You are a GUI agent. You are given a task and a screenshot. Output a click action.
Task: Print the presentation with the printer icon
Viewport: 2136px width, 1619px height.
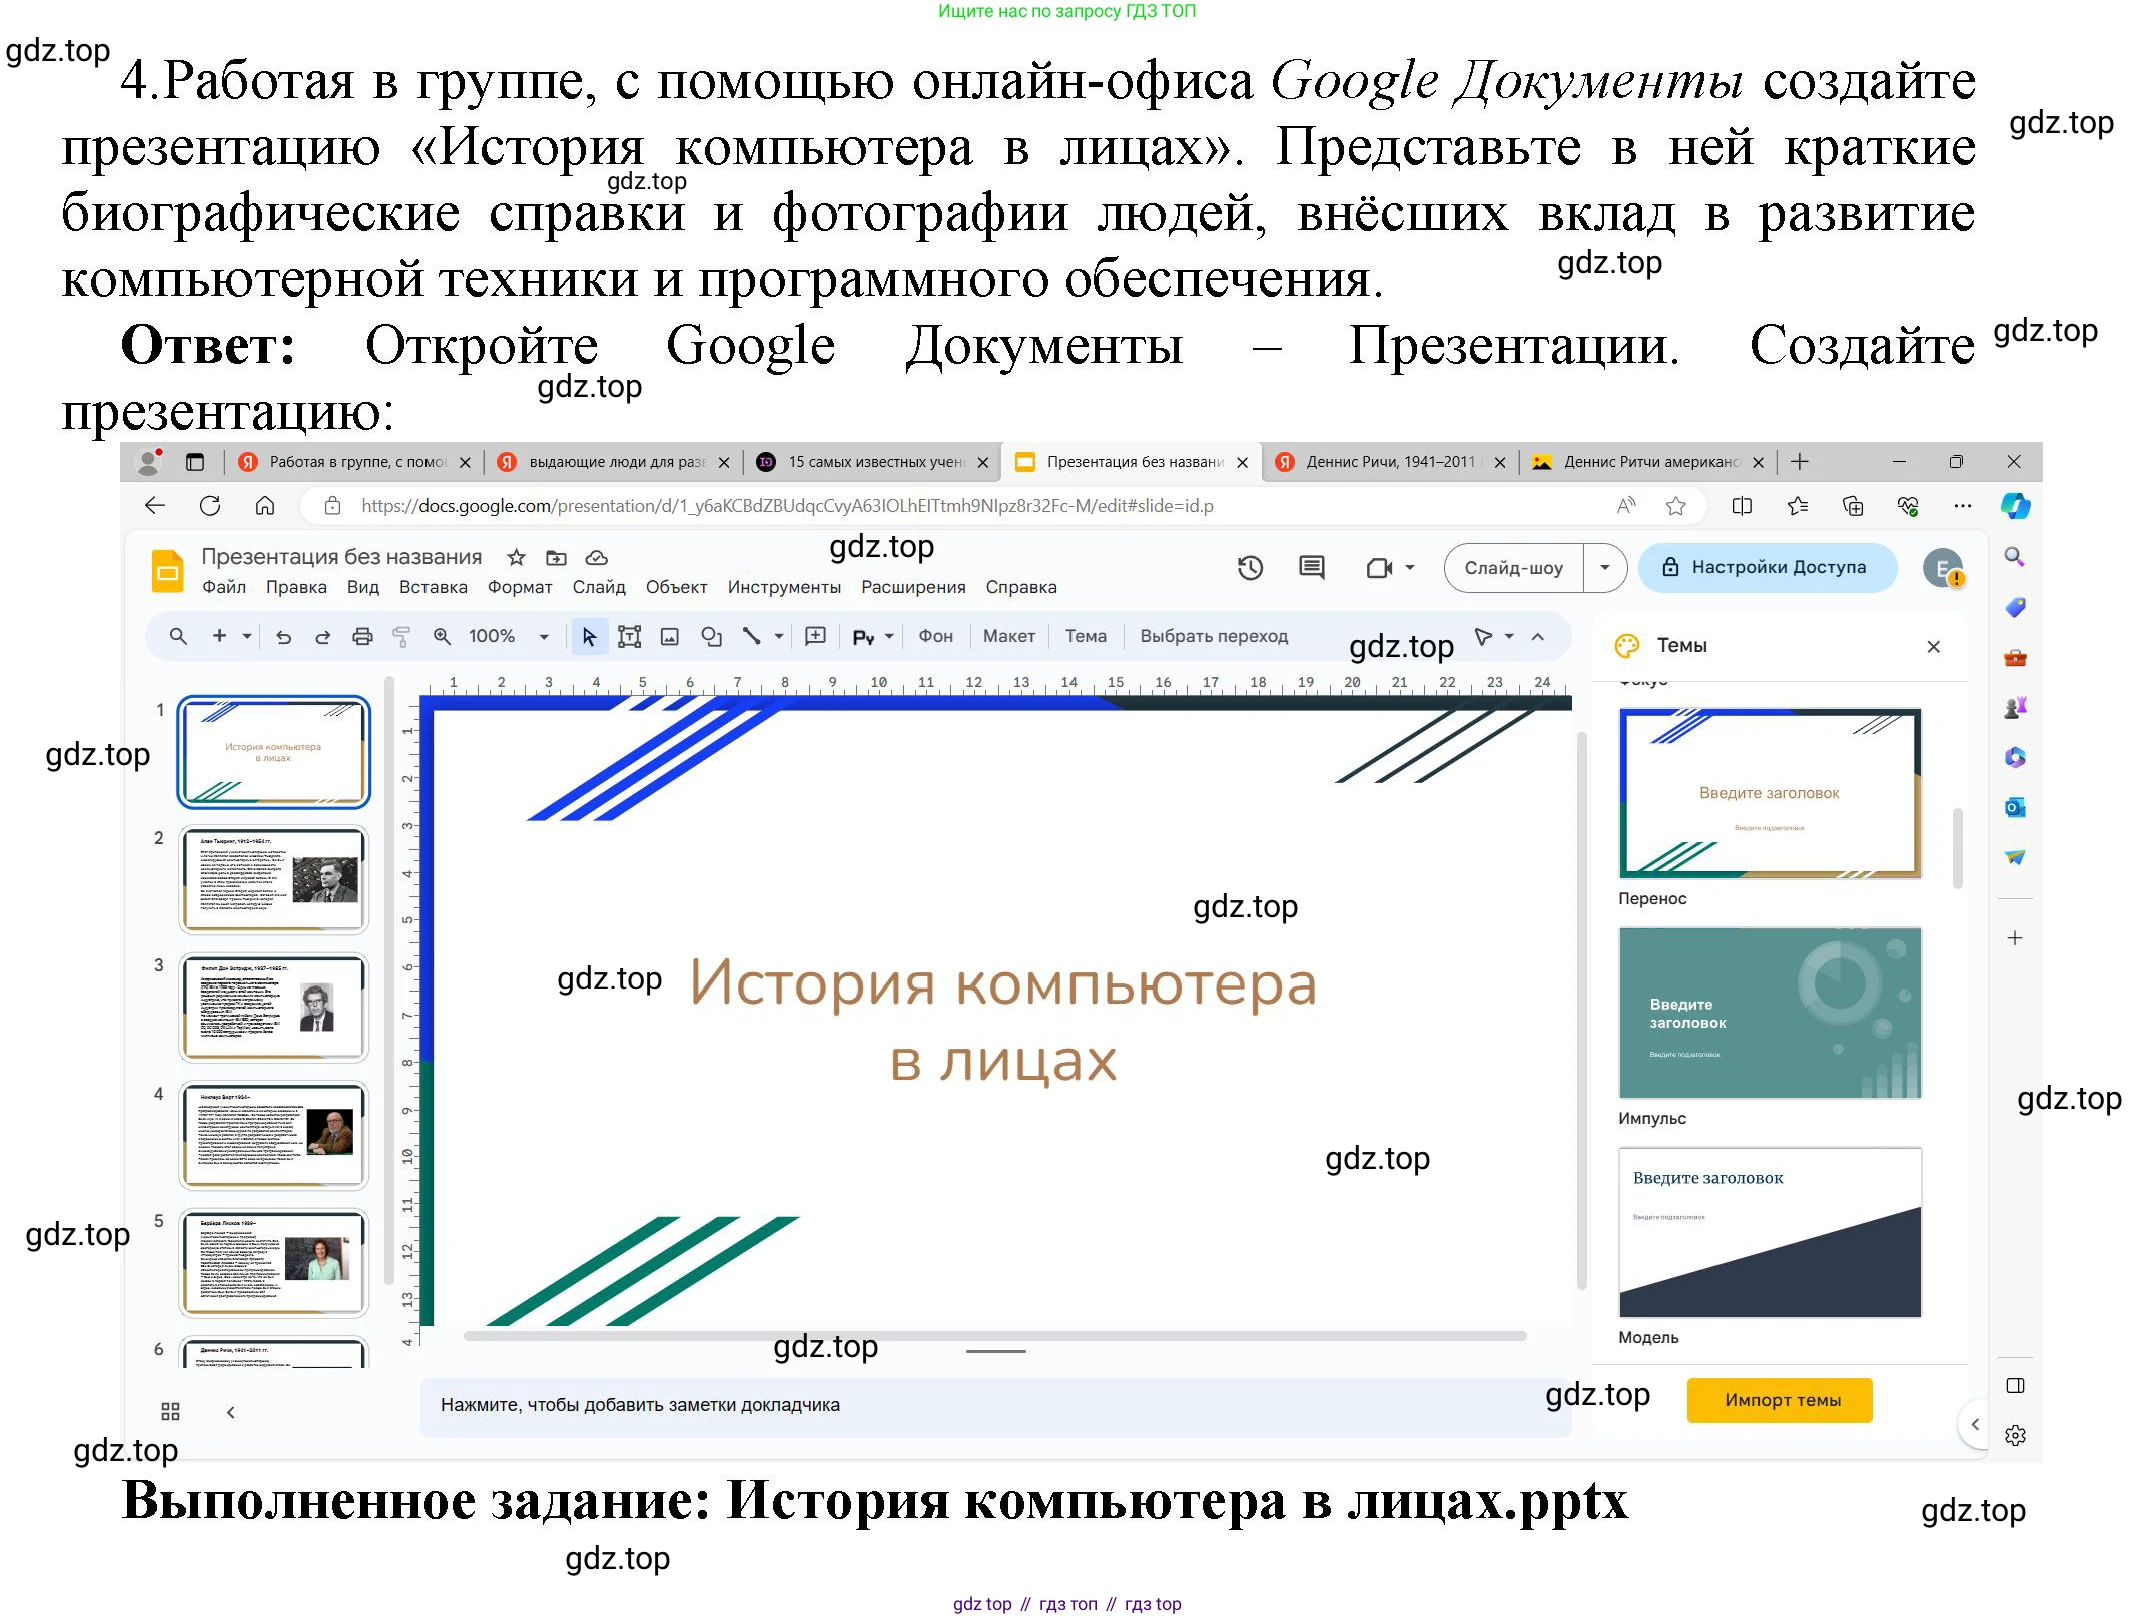click(362, 637)
